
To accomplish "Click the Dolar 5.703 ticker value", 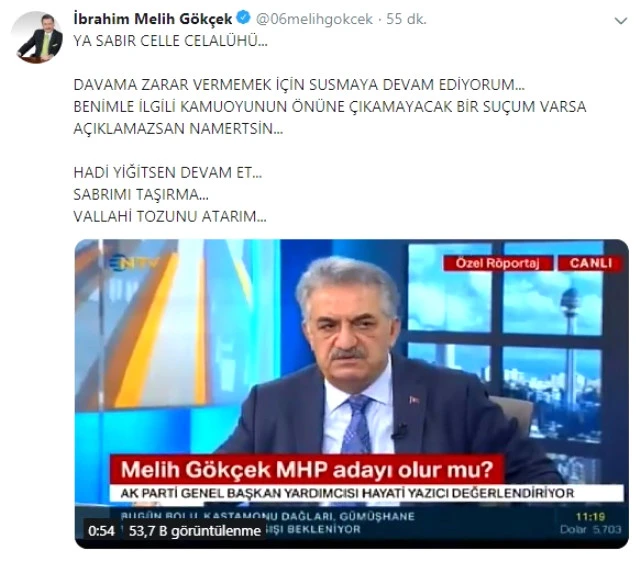I will (590, 530).
